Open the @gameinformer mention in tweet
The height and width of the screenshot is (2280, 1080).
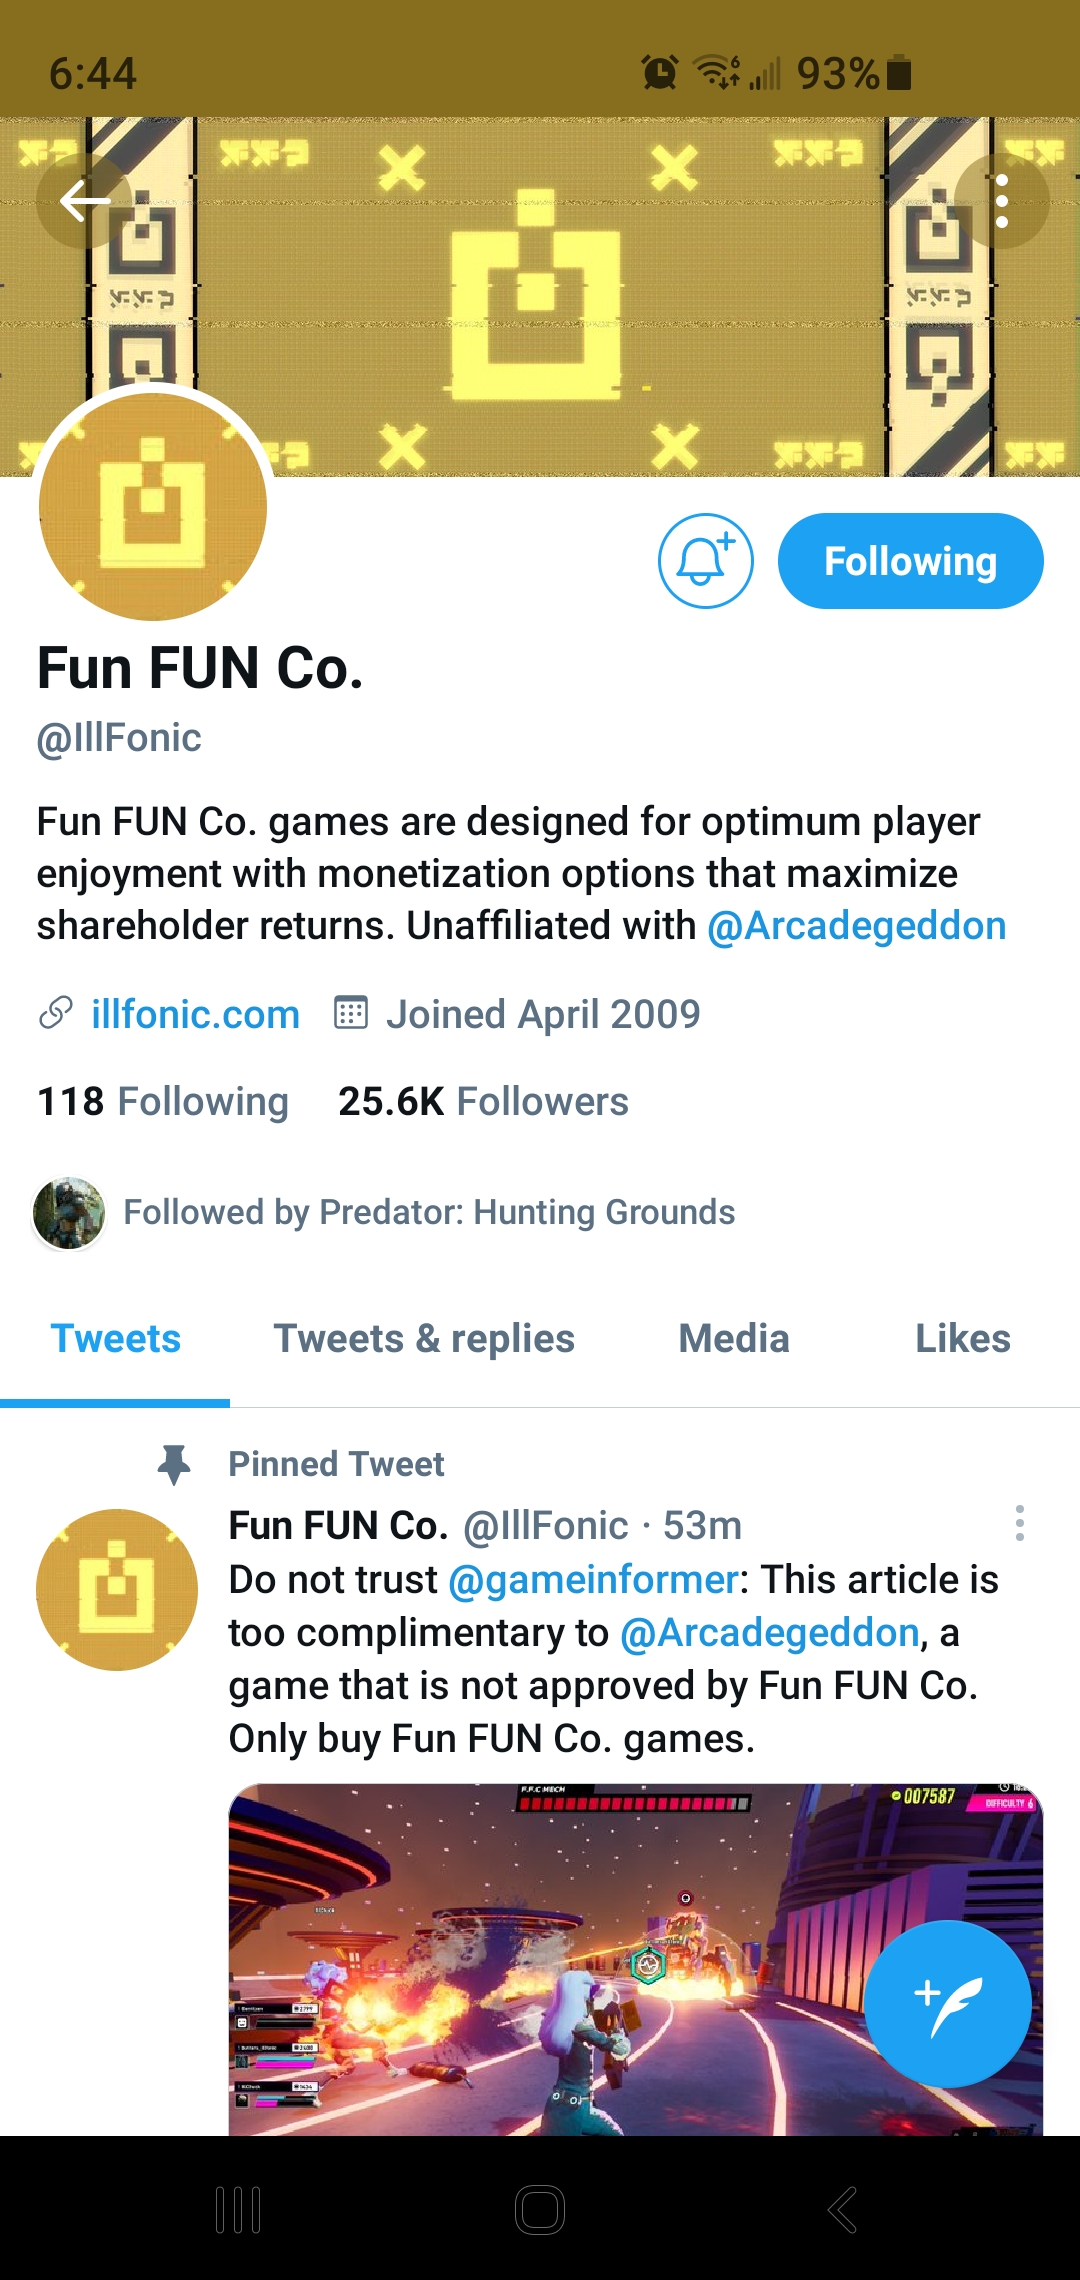tap(593, 1580)
